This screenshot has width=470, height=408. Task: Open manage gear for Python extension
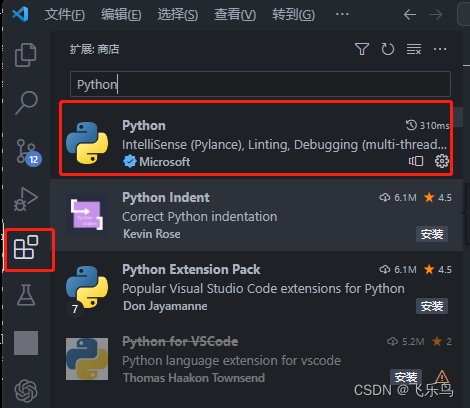pyautogui.click(x=442, y=161)
